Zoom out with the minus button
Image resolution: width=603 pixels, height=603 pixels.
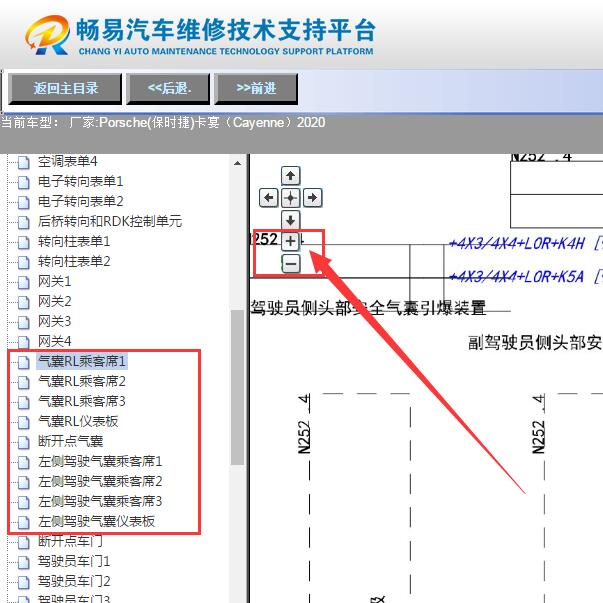290,264
